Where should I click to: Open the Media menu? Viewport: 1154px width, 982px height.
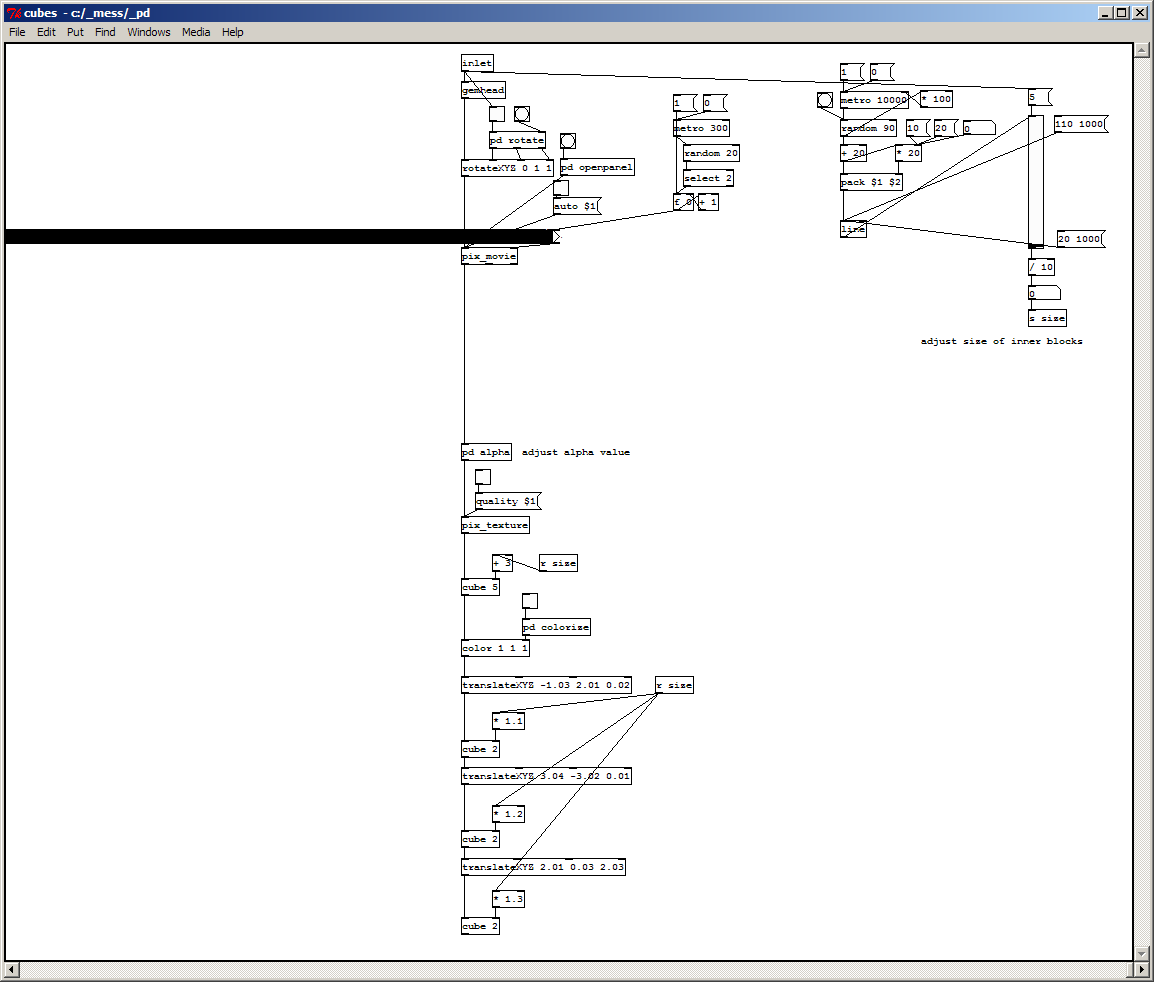pos(196,32)
